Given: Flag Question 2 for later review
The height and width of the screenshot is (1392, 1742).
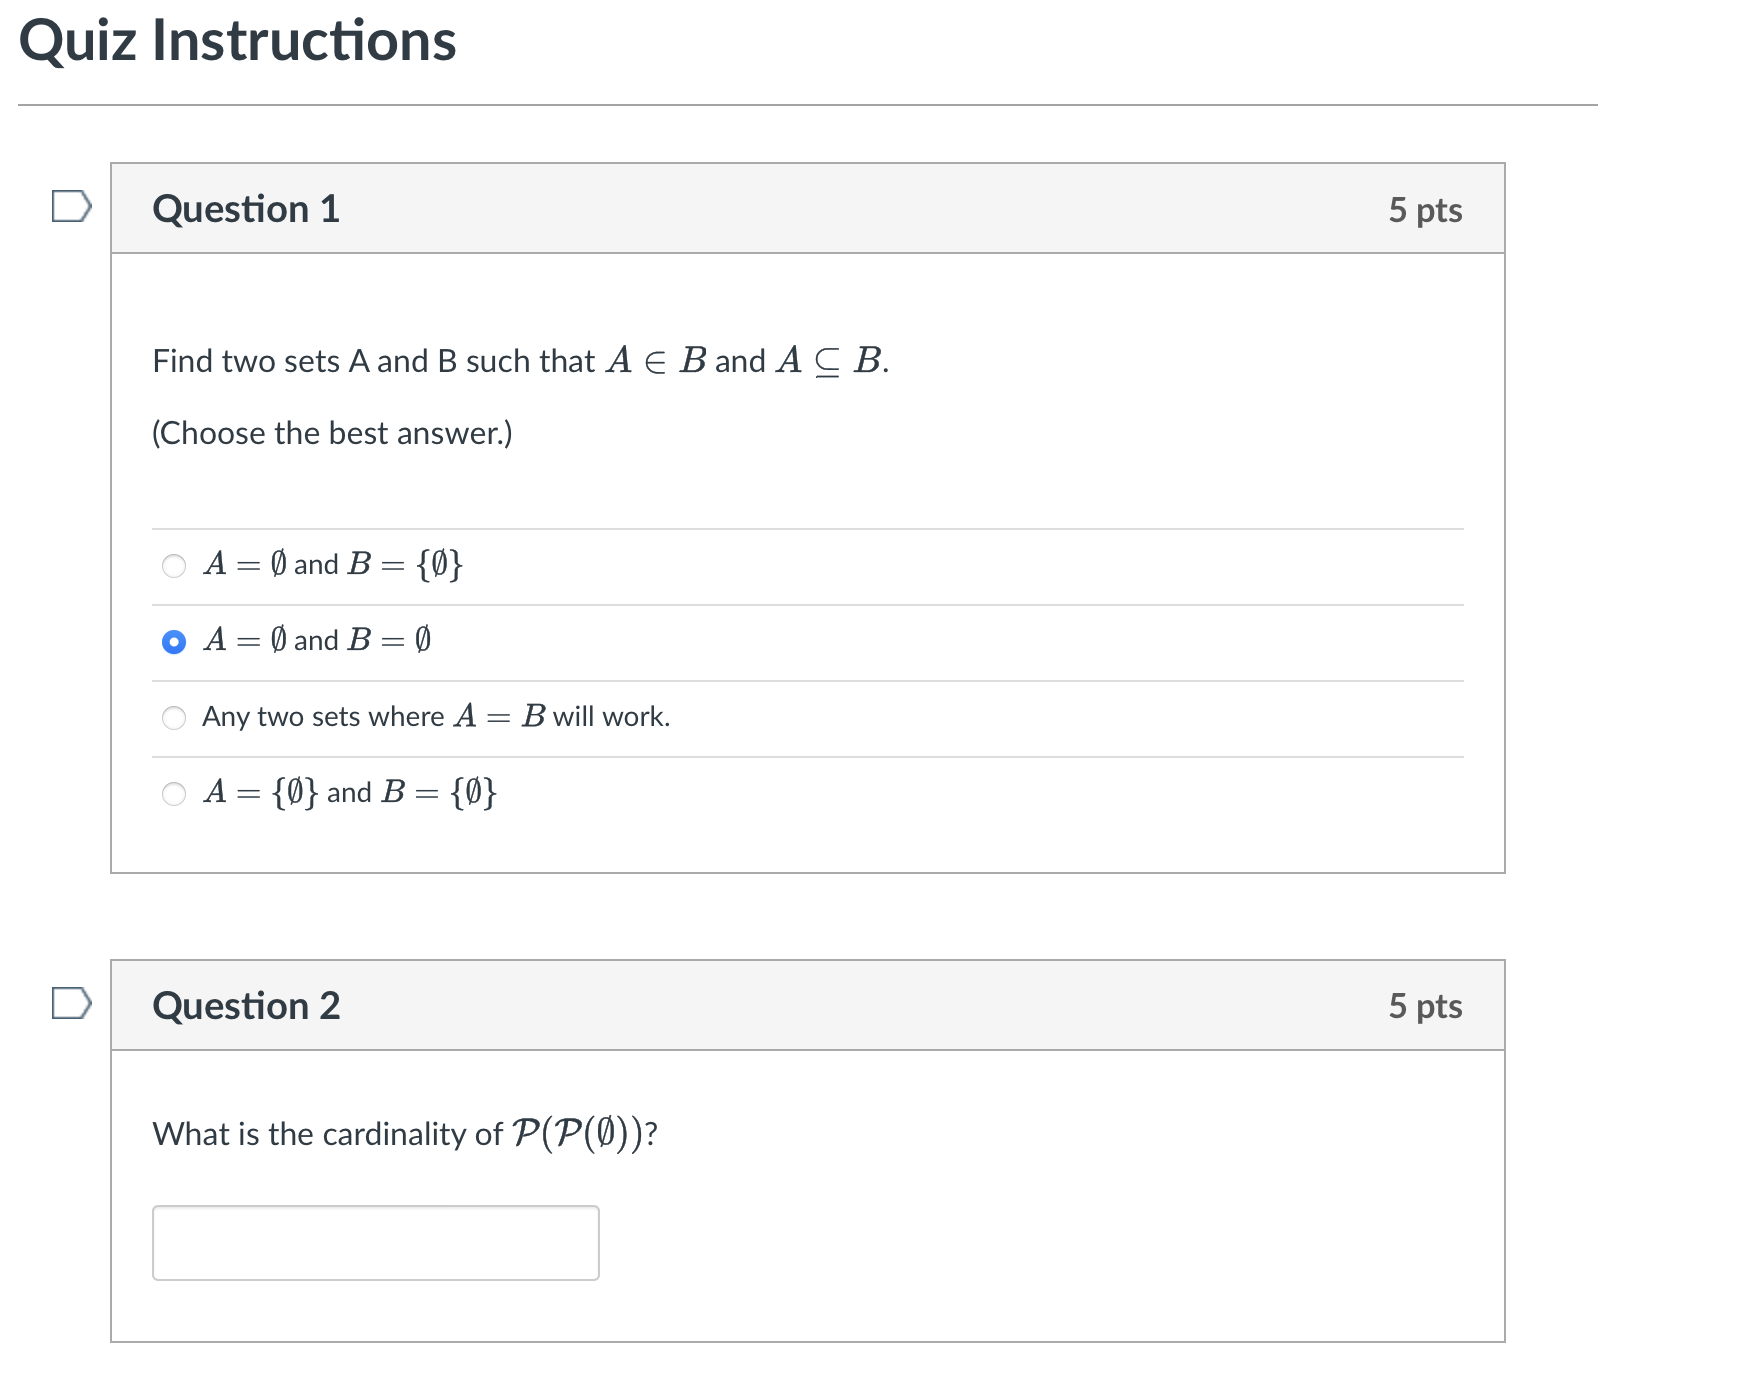Looking at the screenshot, I should pos(72,1003).
